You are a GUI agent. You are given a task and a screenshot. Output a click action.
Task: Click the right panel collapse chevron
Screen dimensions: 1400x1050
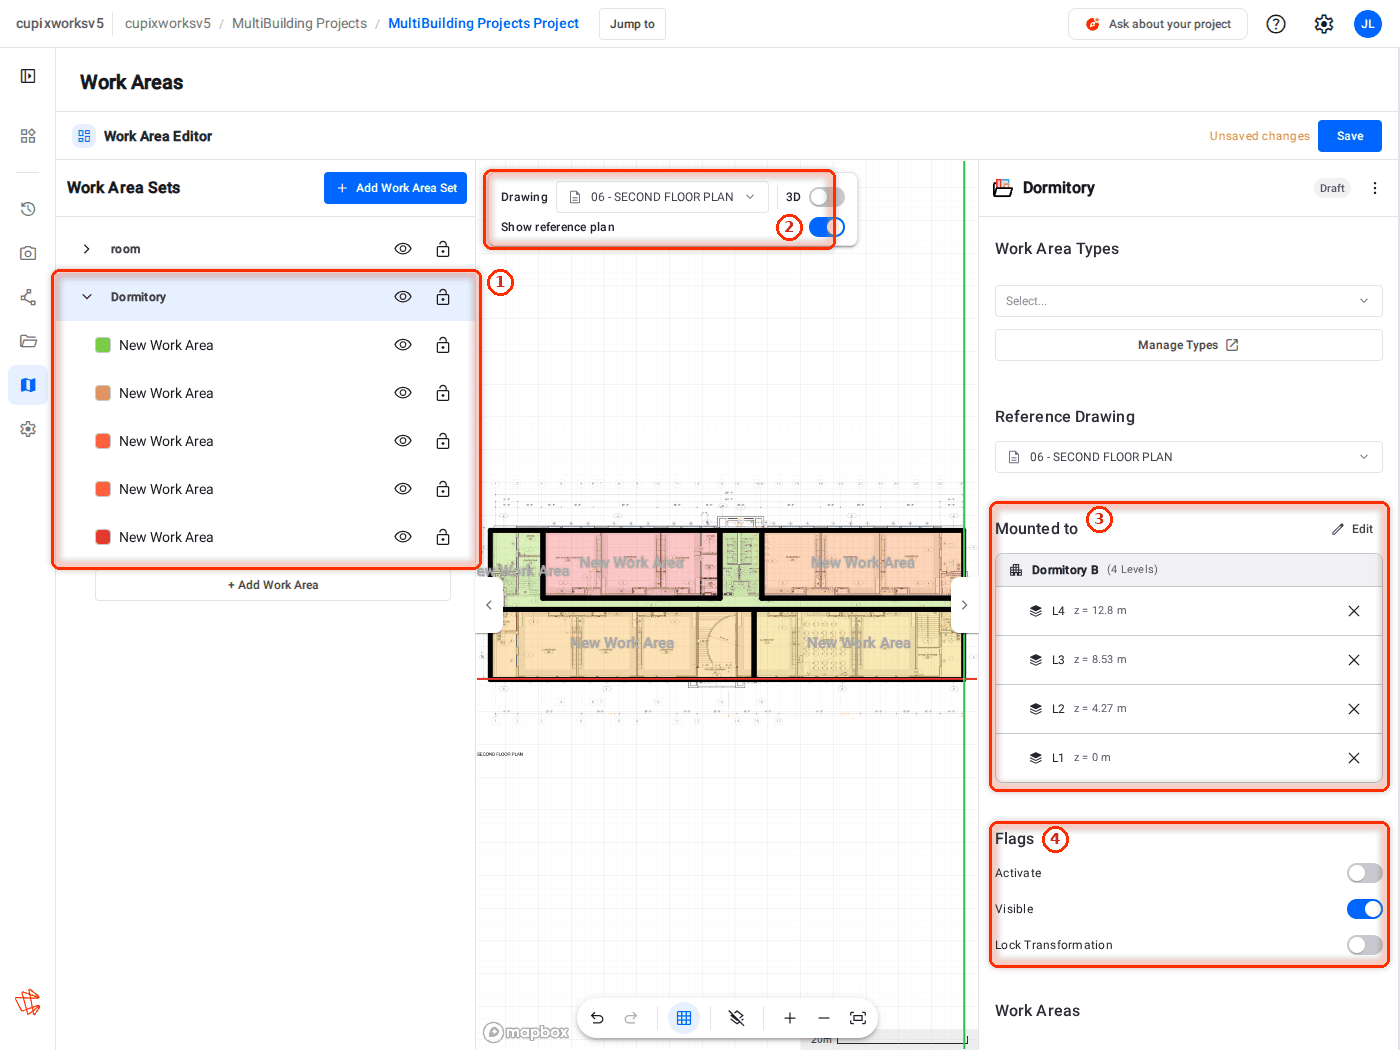[x=964, y=605]
